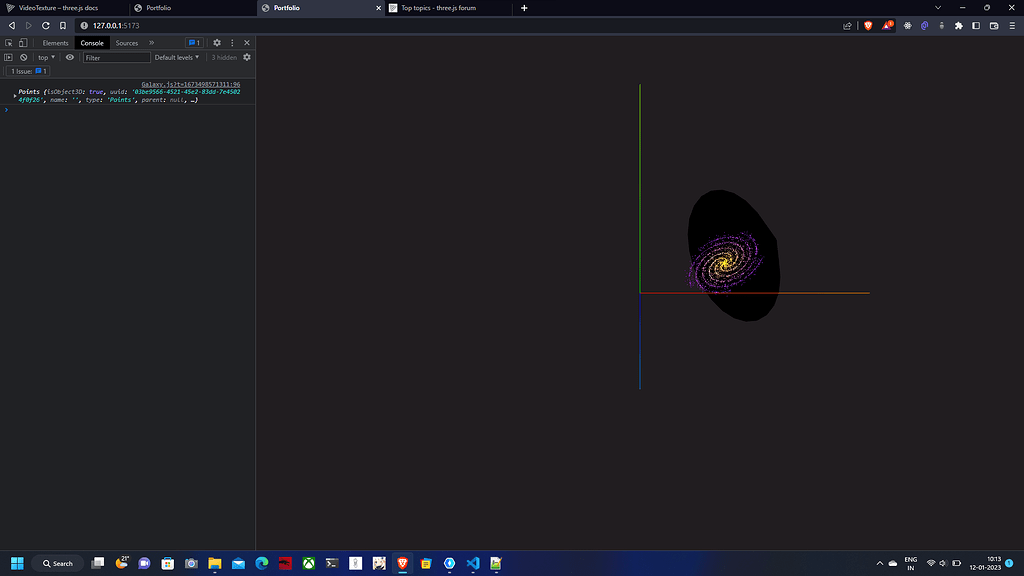Image resolution: width=1024 pixels, height=576 pixels.
Task: Open the Default levels dropdown
Action: [x=179, y=58]
